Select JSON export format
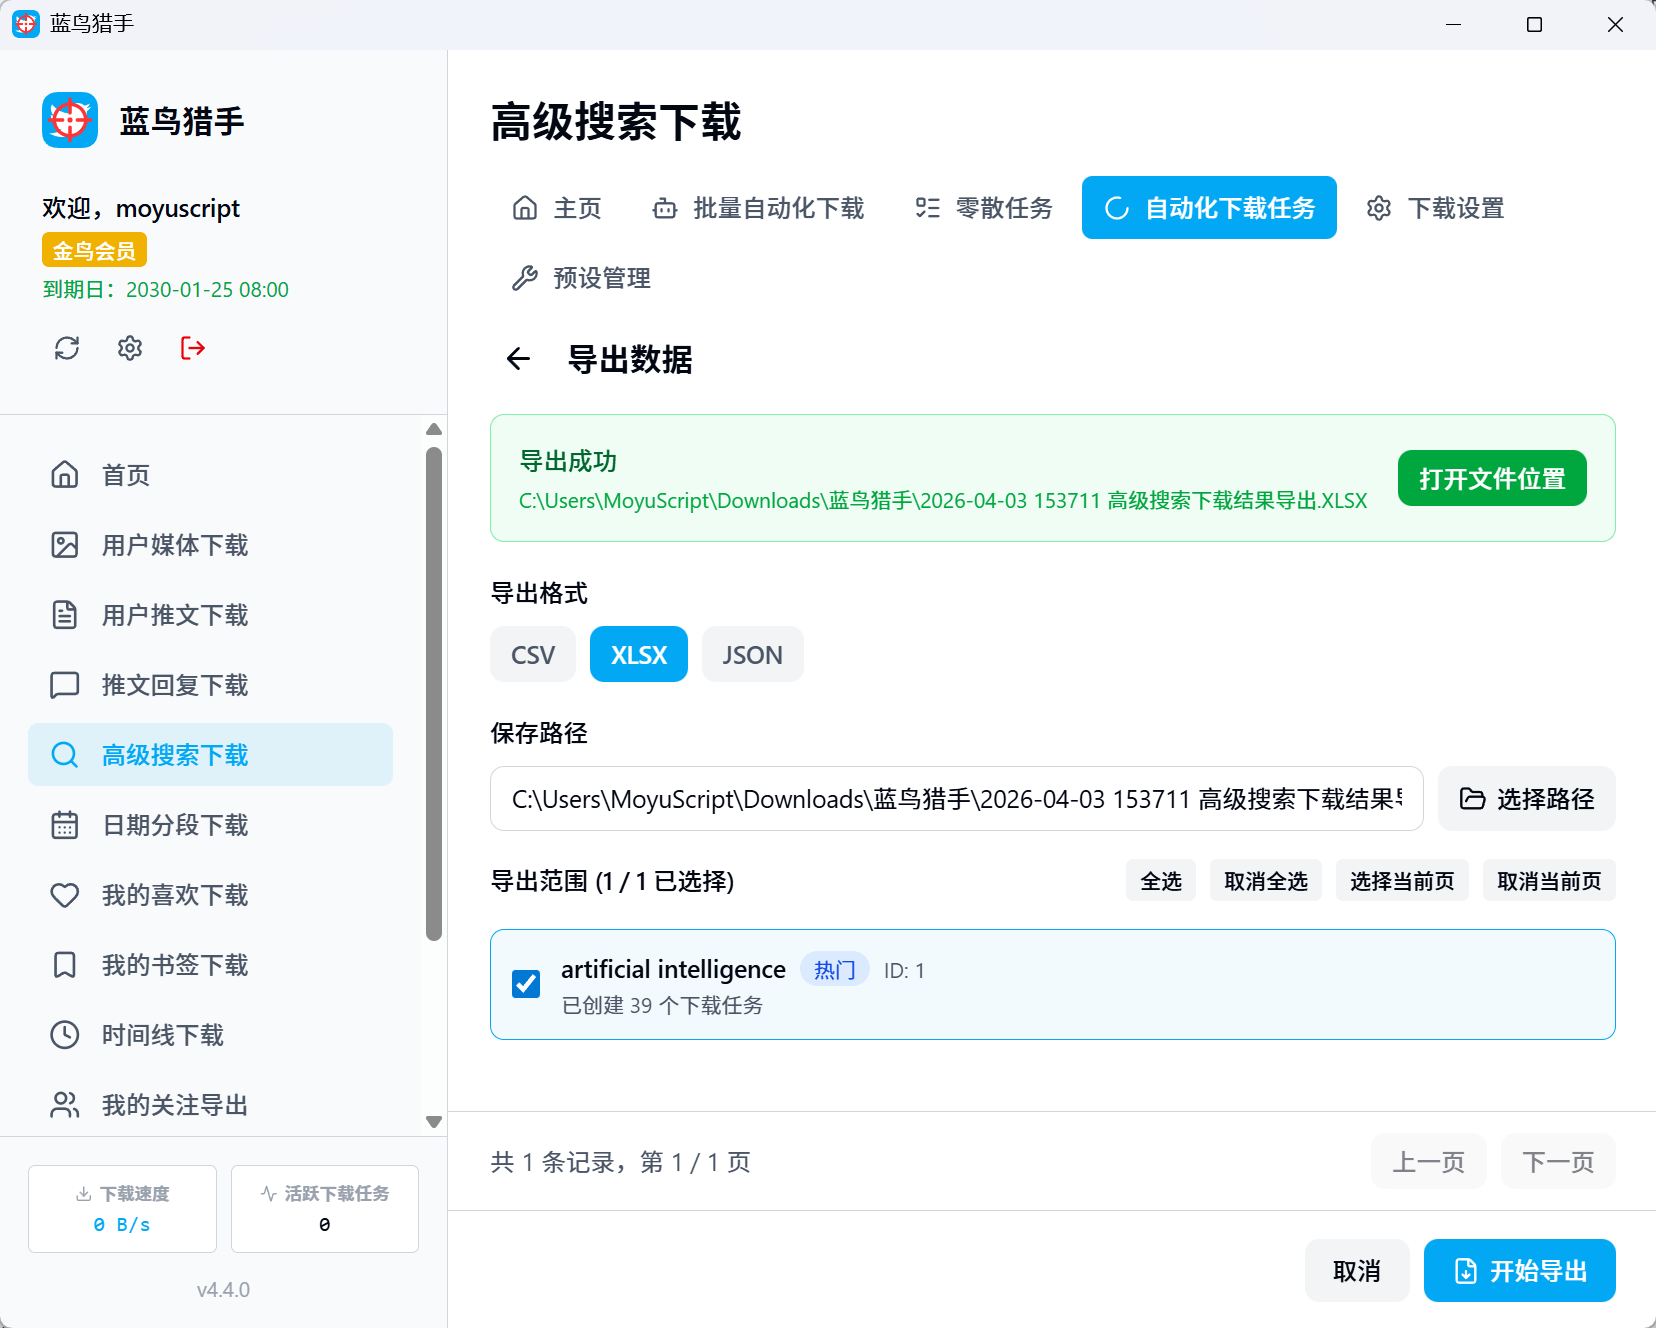This screenshot has width=1656, height=1328. [752, 655]
